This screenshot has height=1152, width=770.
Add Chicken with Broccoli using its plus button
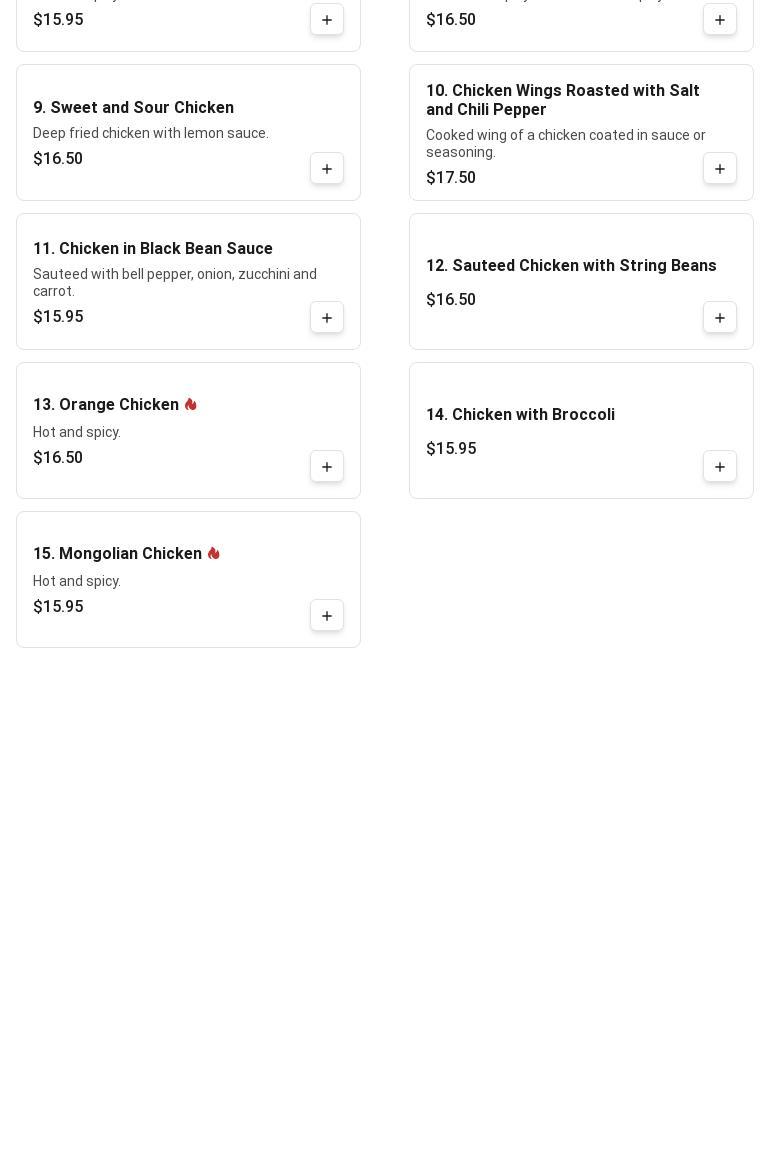pos(720,467)
